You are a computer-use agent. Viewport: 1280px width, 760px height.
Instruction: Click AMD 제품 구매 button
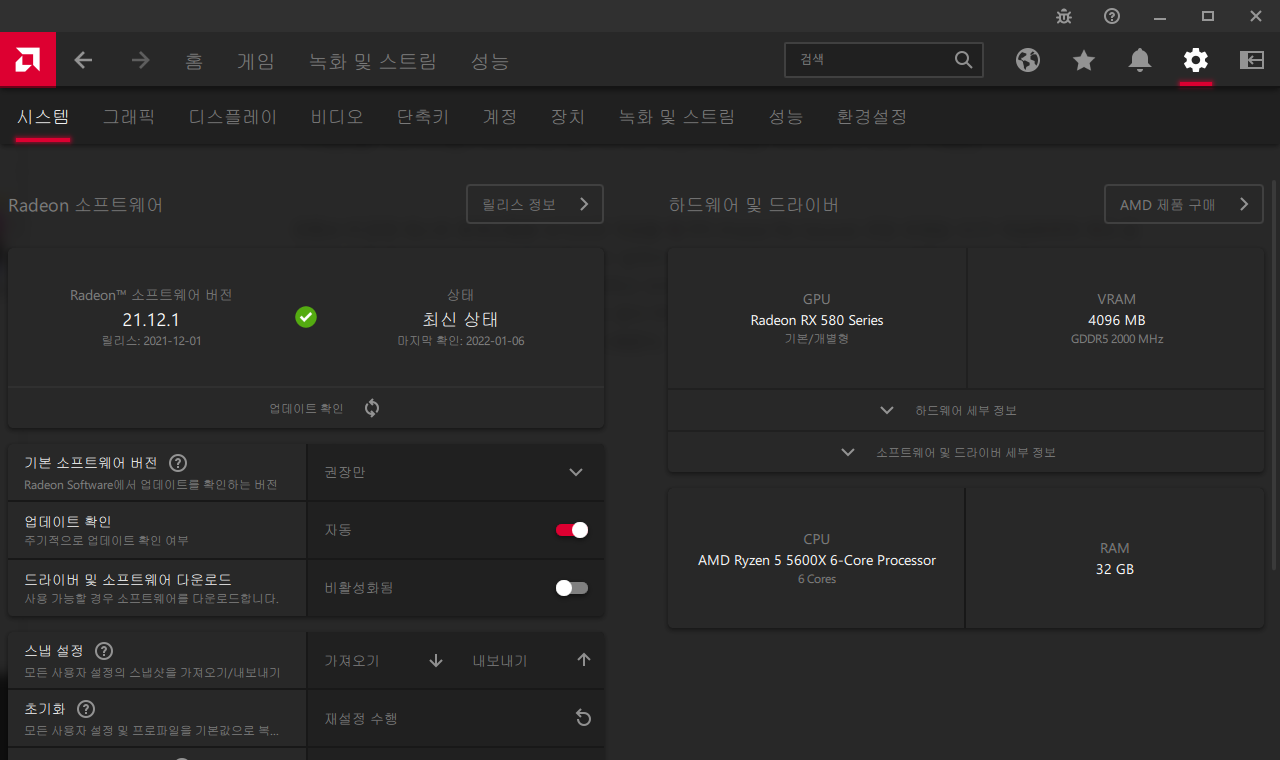(x=1184, y=204)
